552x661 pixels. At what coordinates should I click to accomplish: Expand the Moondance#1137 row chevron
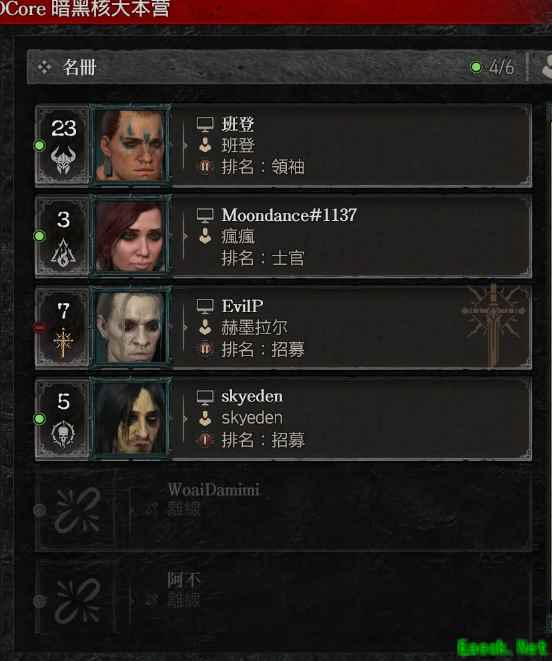coord(186,236)
